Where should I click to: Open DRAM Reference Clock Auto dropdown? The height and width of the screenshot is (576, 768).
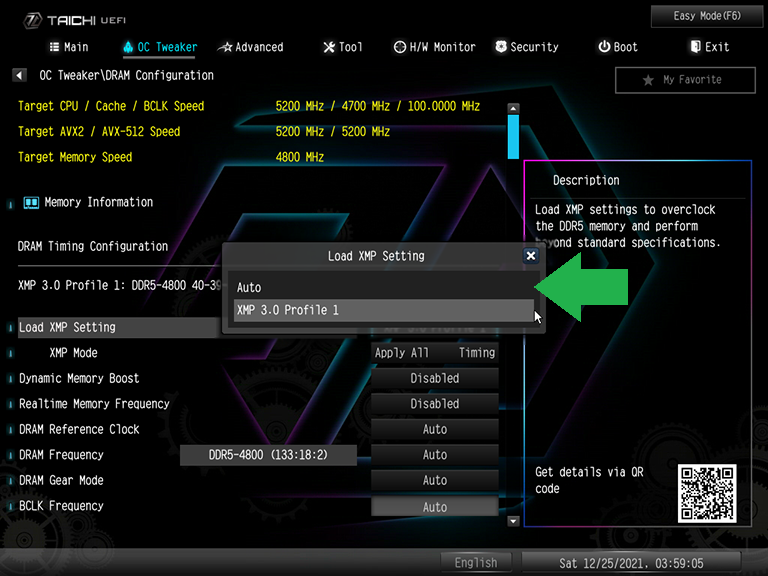(434, 430)
